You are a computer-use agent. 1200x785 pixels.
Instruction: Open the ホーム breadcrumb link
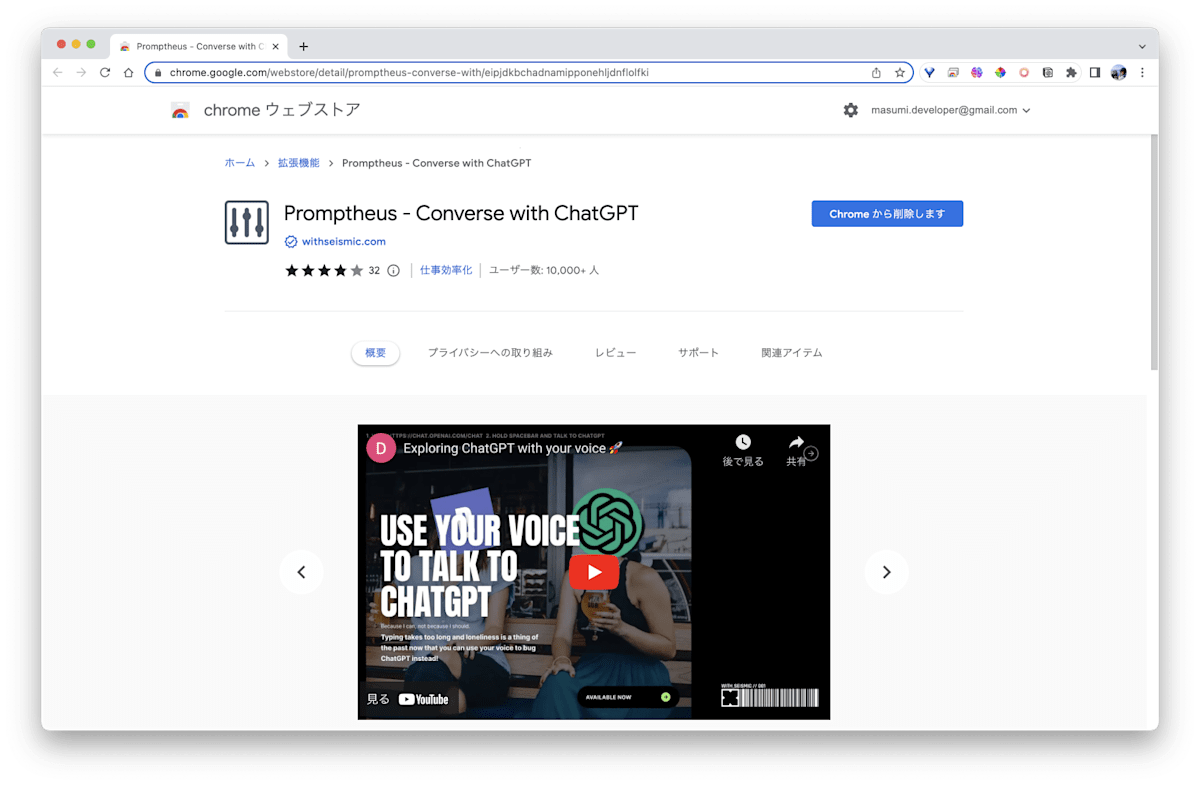[239, 163]
